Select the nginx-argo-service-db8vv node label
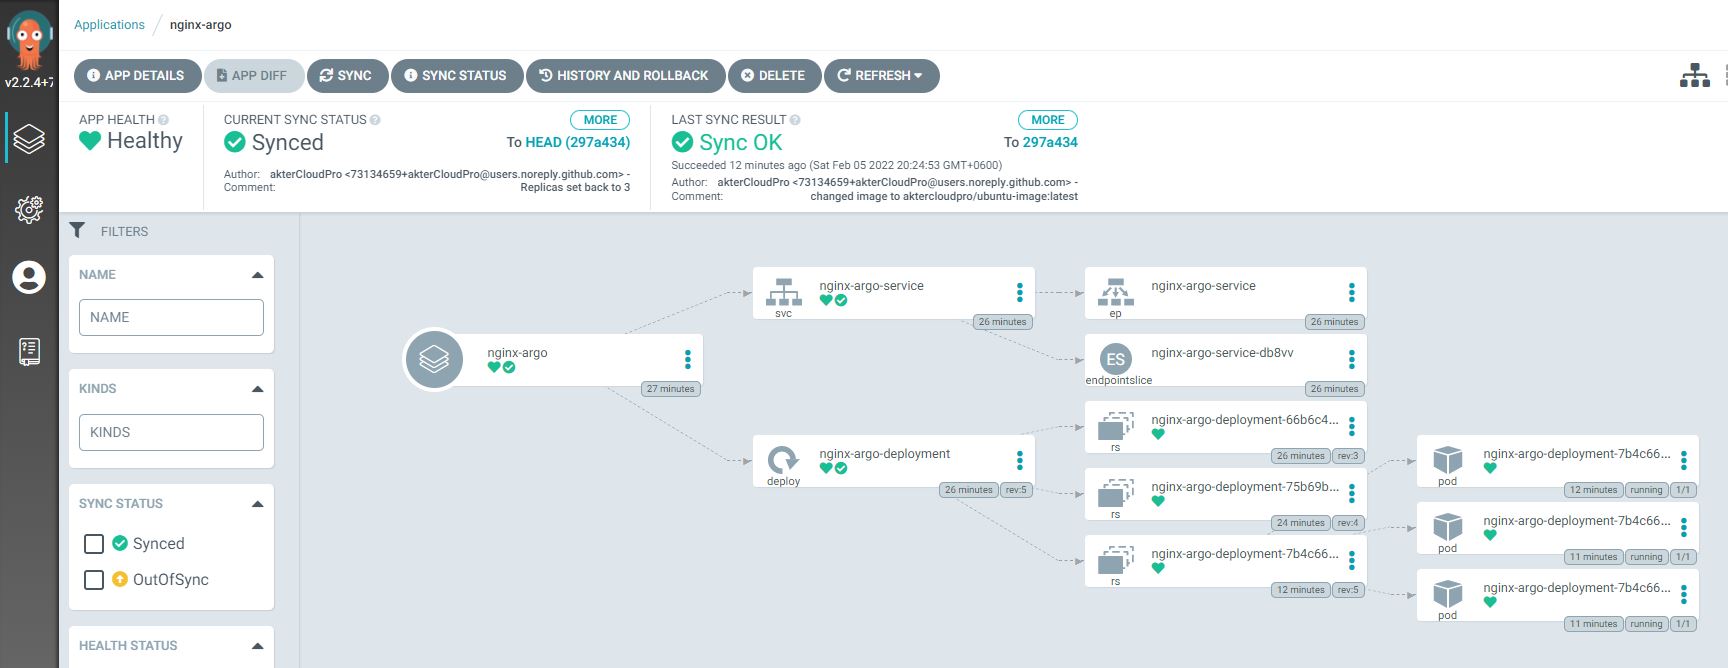 point(1222,353)
